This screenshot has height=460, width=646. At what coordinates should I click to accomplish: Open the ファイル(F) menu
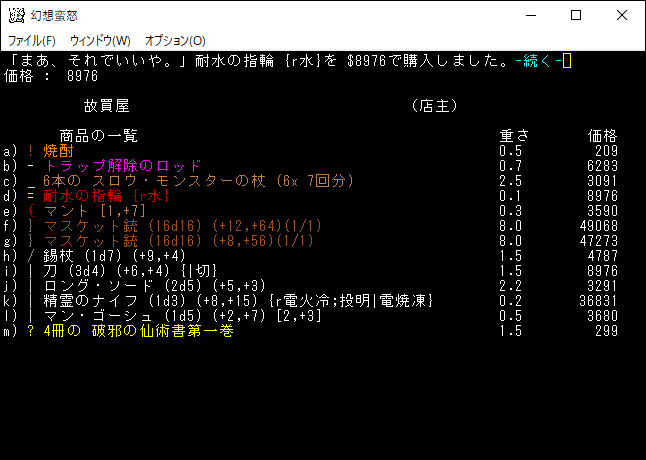(x=31, y=41)
